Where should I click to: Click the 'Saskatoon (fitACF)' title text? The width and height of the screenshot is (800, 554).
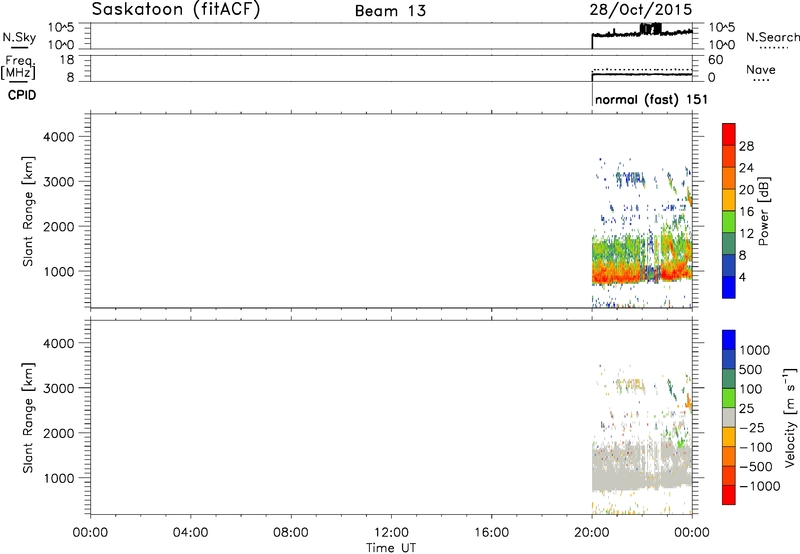tap(176, 9)
